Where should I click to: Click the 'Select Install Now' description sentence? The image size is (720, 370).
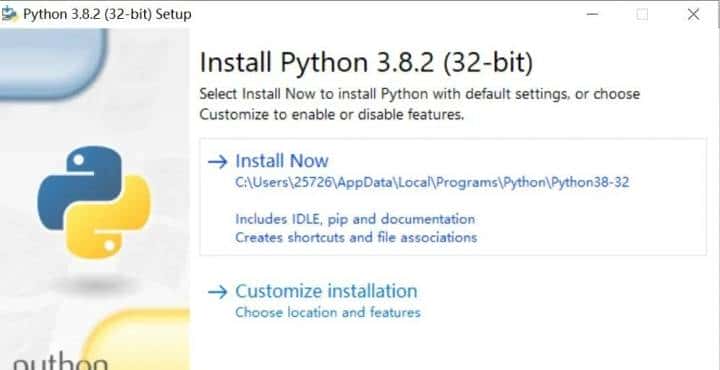click(420, 104)
